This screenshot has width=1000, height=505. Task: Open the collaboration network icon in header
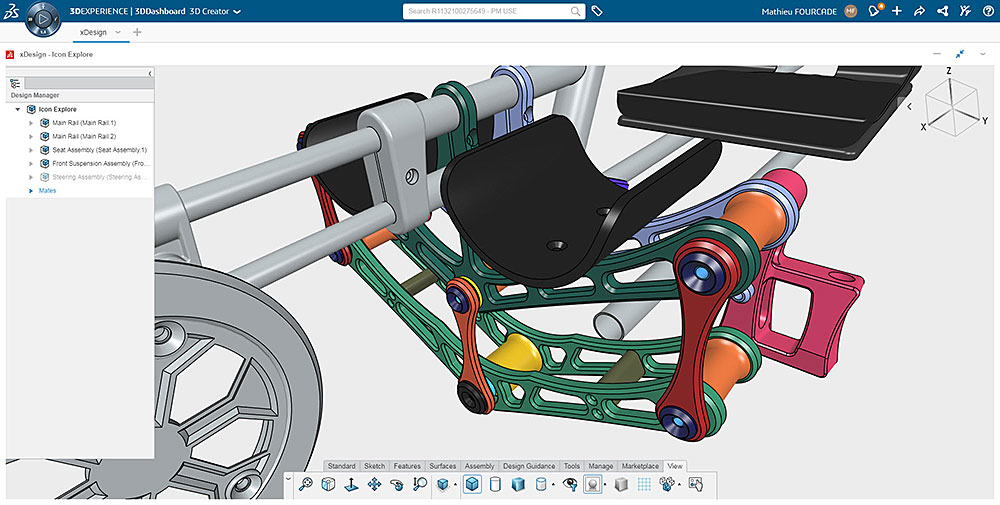[x=943, y=11]
